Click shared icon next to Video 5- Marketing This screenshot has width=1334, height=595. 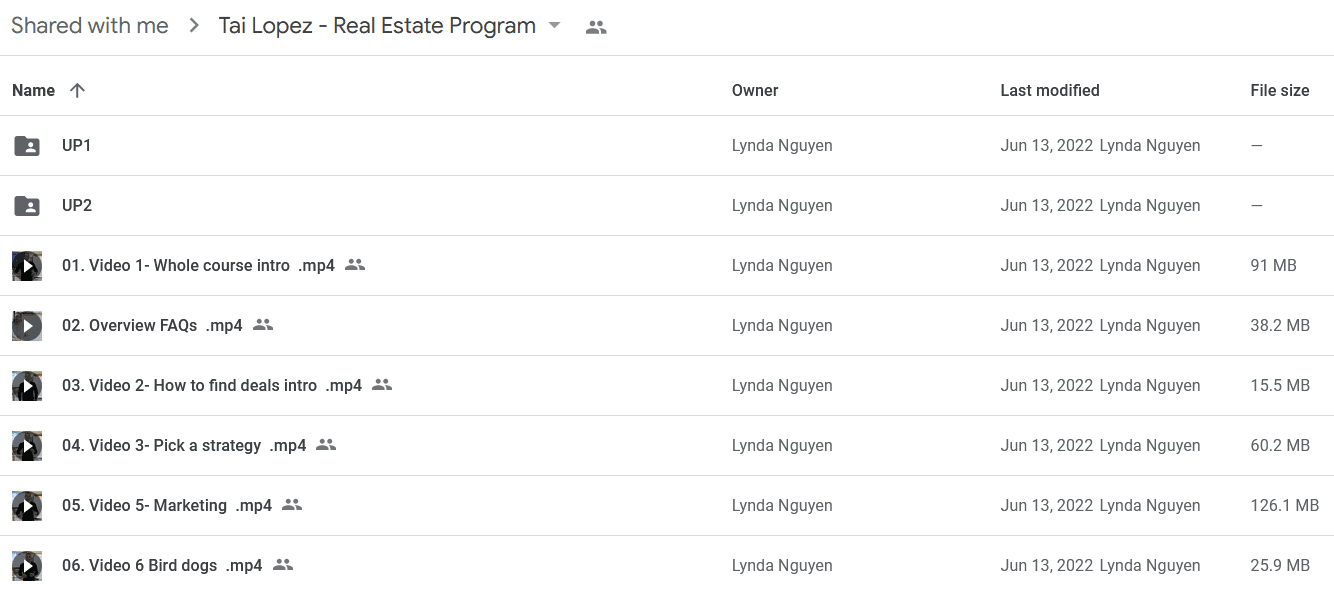tap(292, 505)
